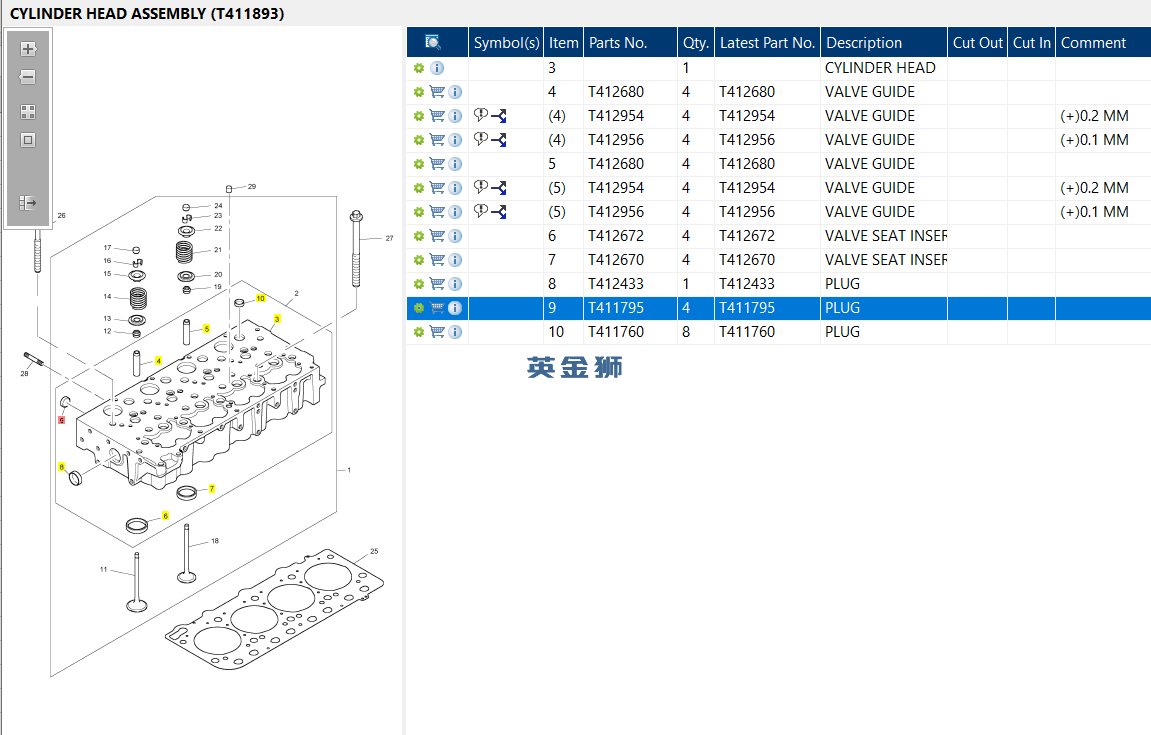Click the red highlighted callout 9 in diagram

click(61, 421)
